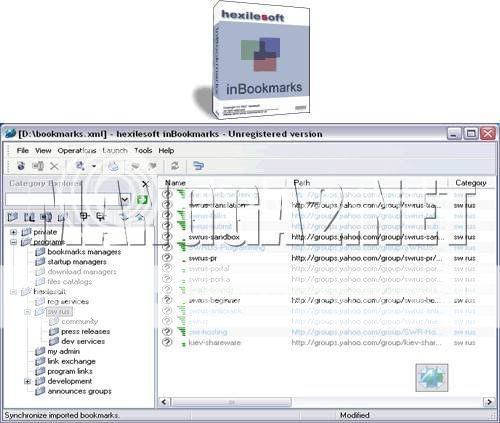Select the private category
This screenshot has height=423, width=500.
point(45,232)
